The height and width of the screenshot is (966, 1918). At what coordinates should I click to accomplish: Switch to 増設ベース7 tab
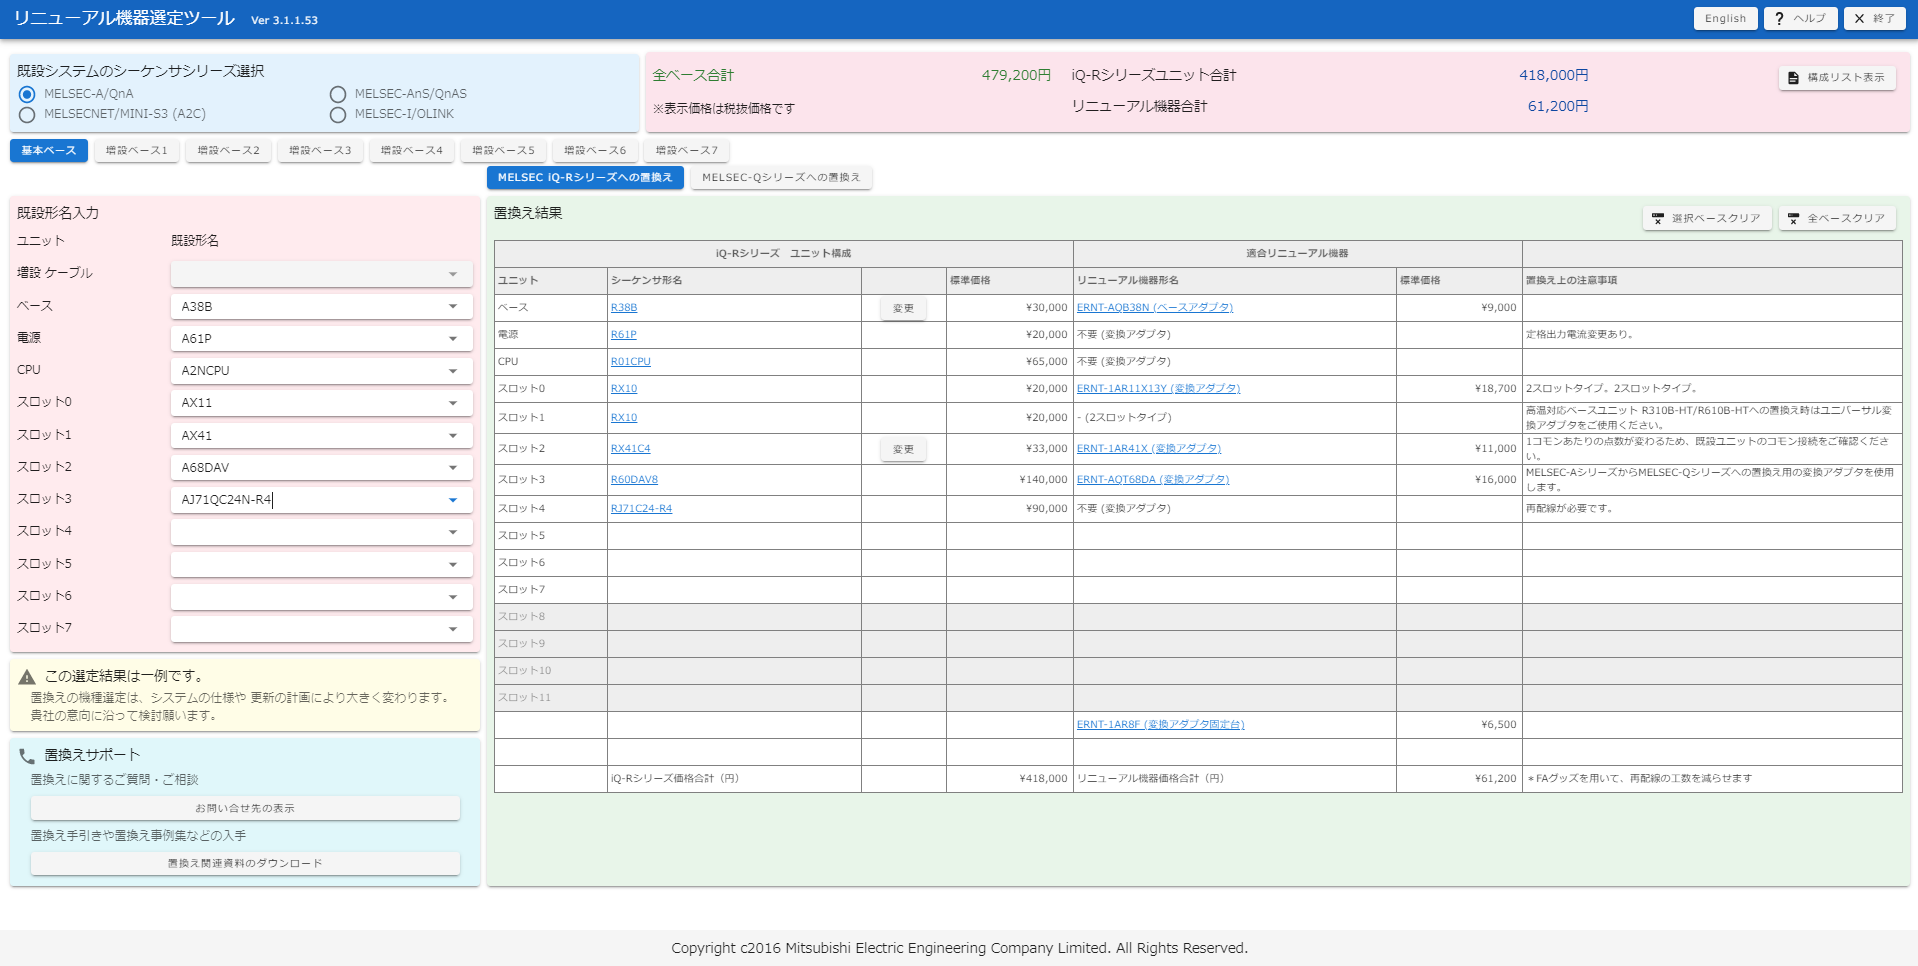(687, 150)
